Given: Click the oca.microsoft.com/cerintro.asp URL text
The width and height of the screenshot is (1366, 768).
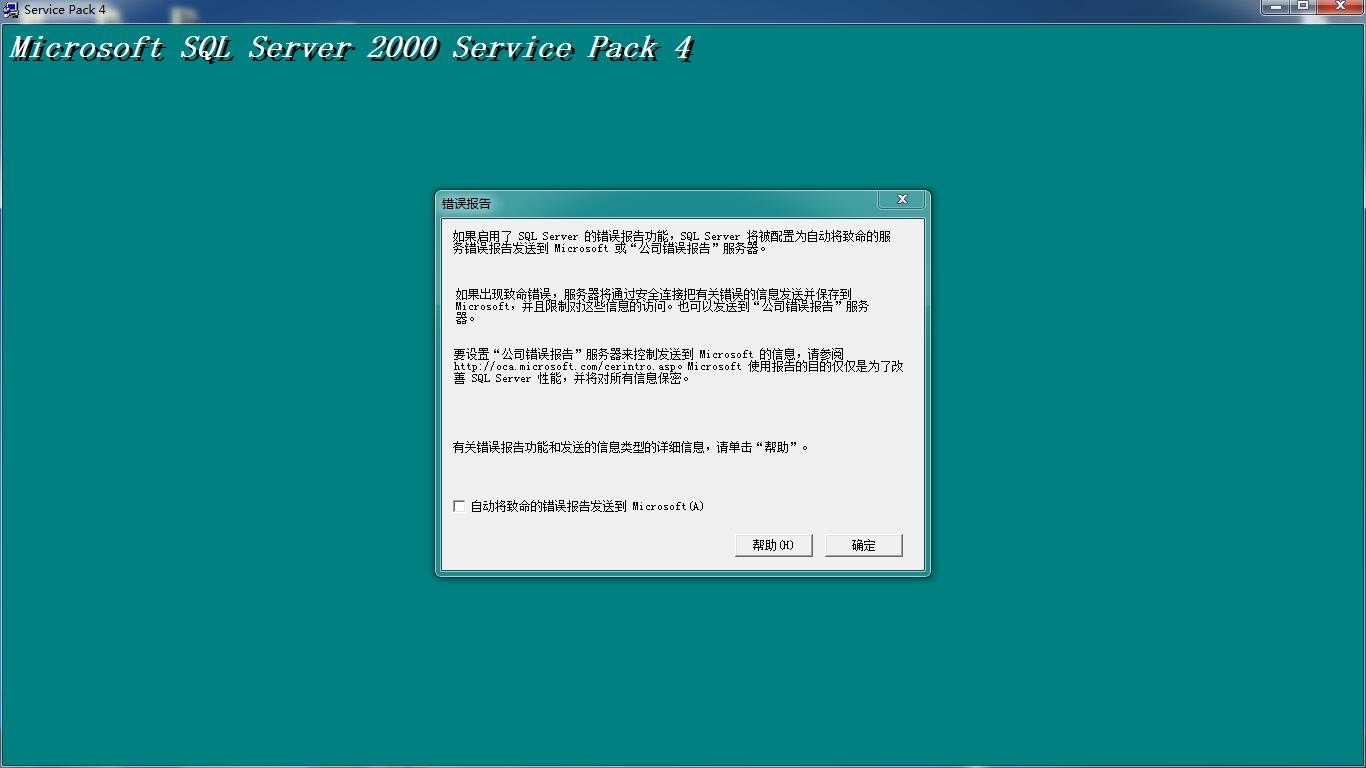Looking at the screenshot, I should click(565, 367).
